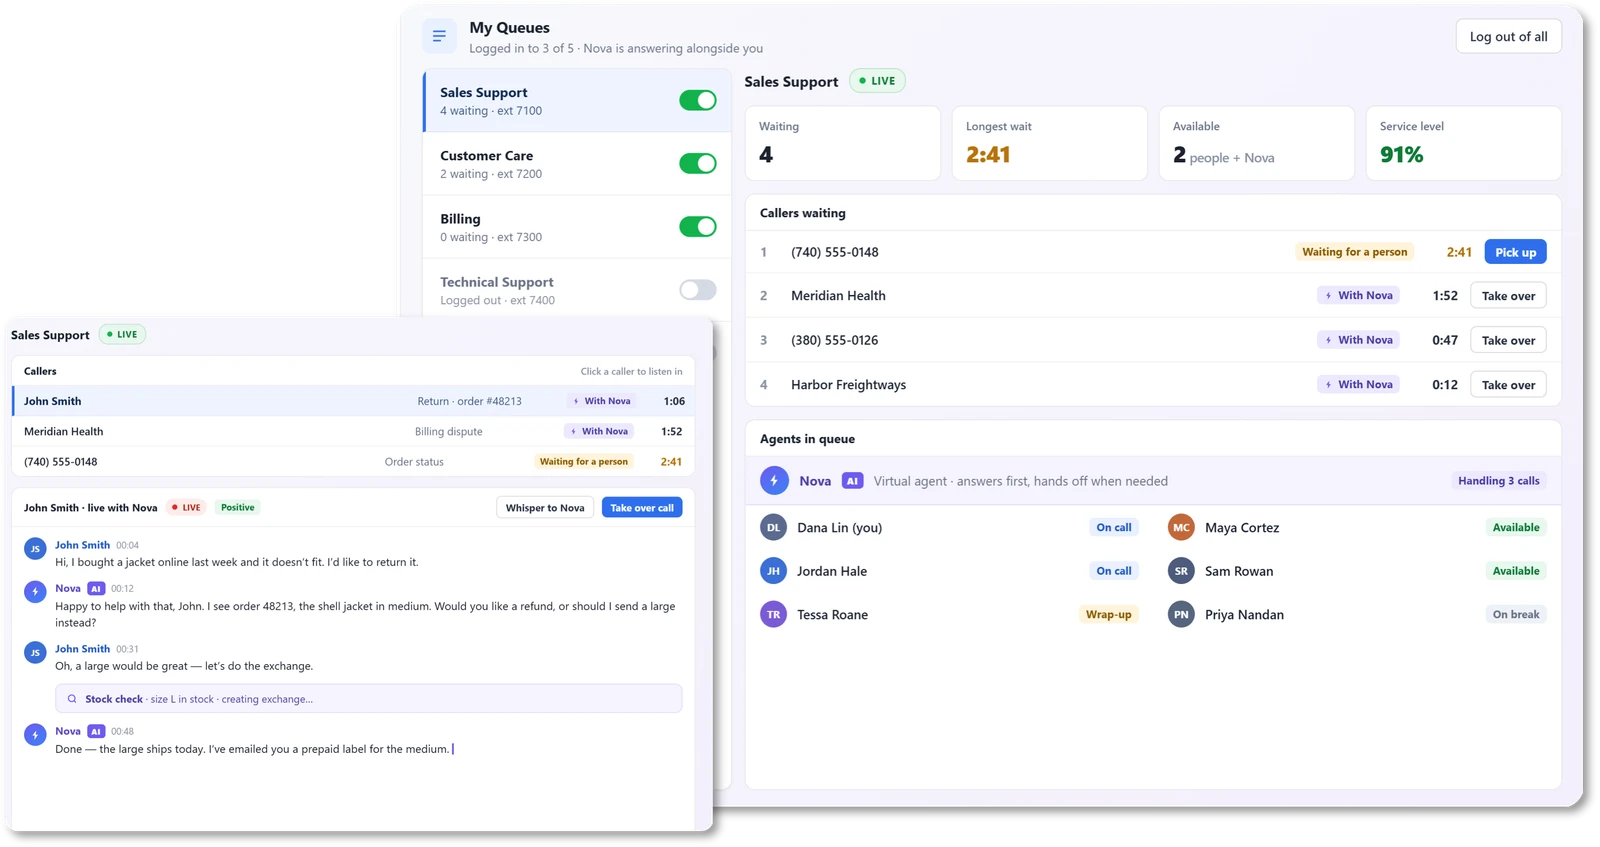1600x847 pixels.
Task: Open the Technical Support queue, ext 7400
Action: [577, 290]
